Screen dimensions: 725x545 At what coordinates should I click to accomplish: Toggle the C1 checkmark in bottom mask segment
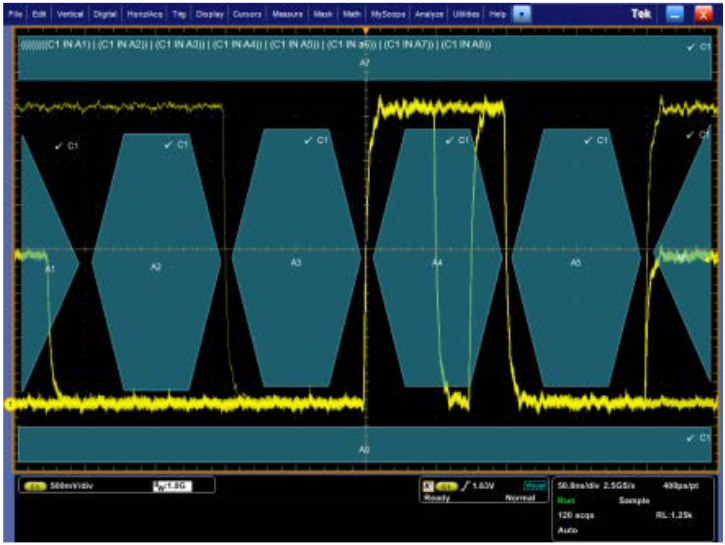coord(698,438)
